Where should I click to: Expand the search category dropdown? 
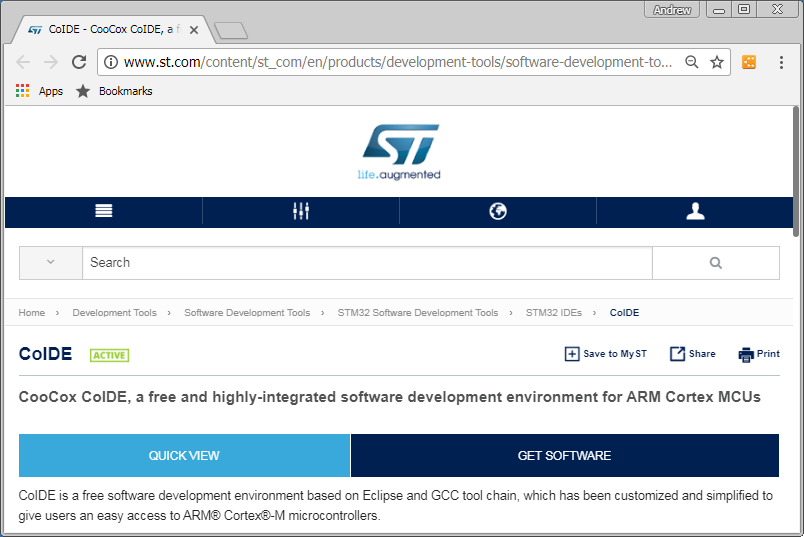[x=51, y=263]
